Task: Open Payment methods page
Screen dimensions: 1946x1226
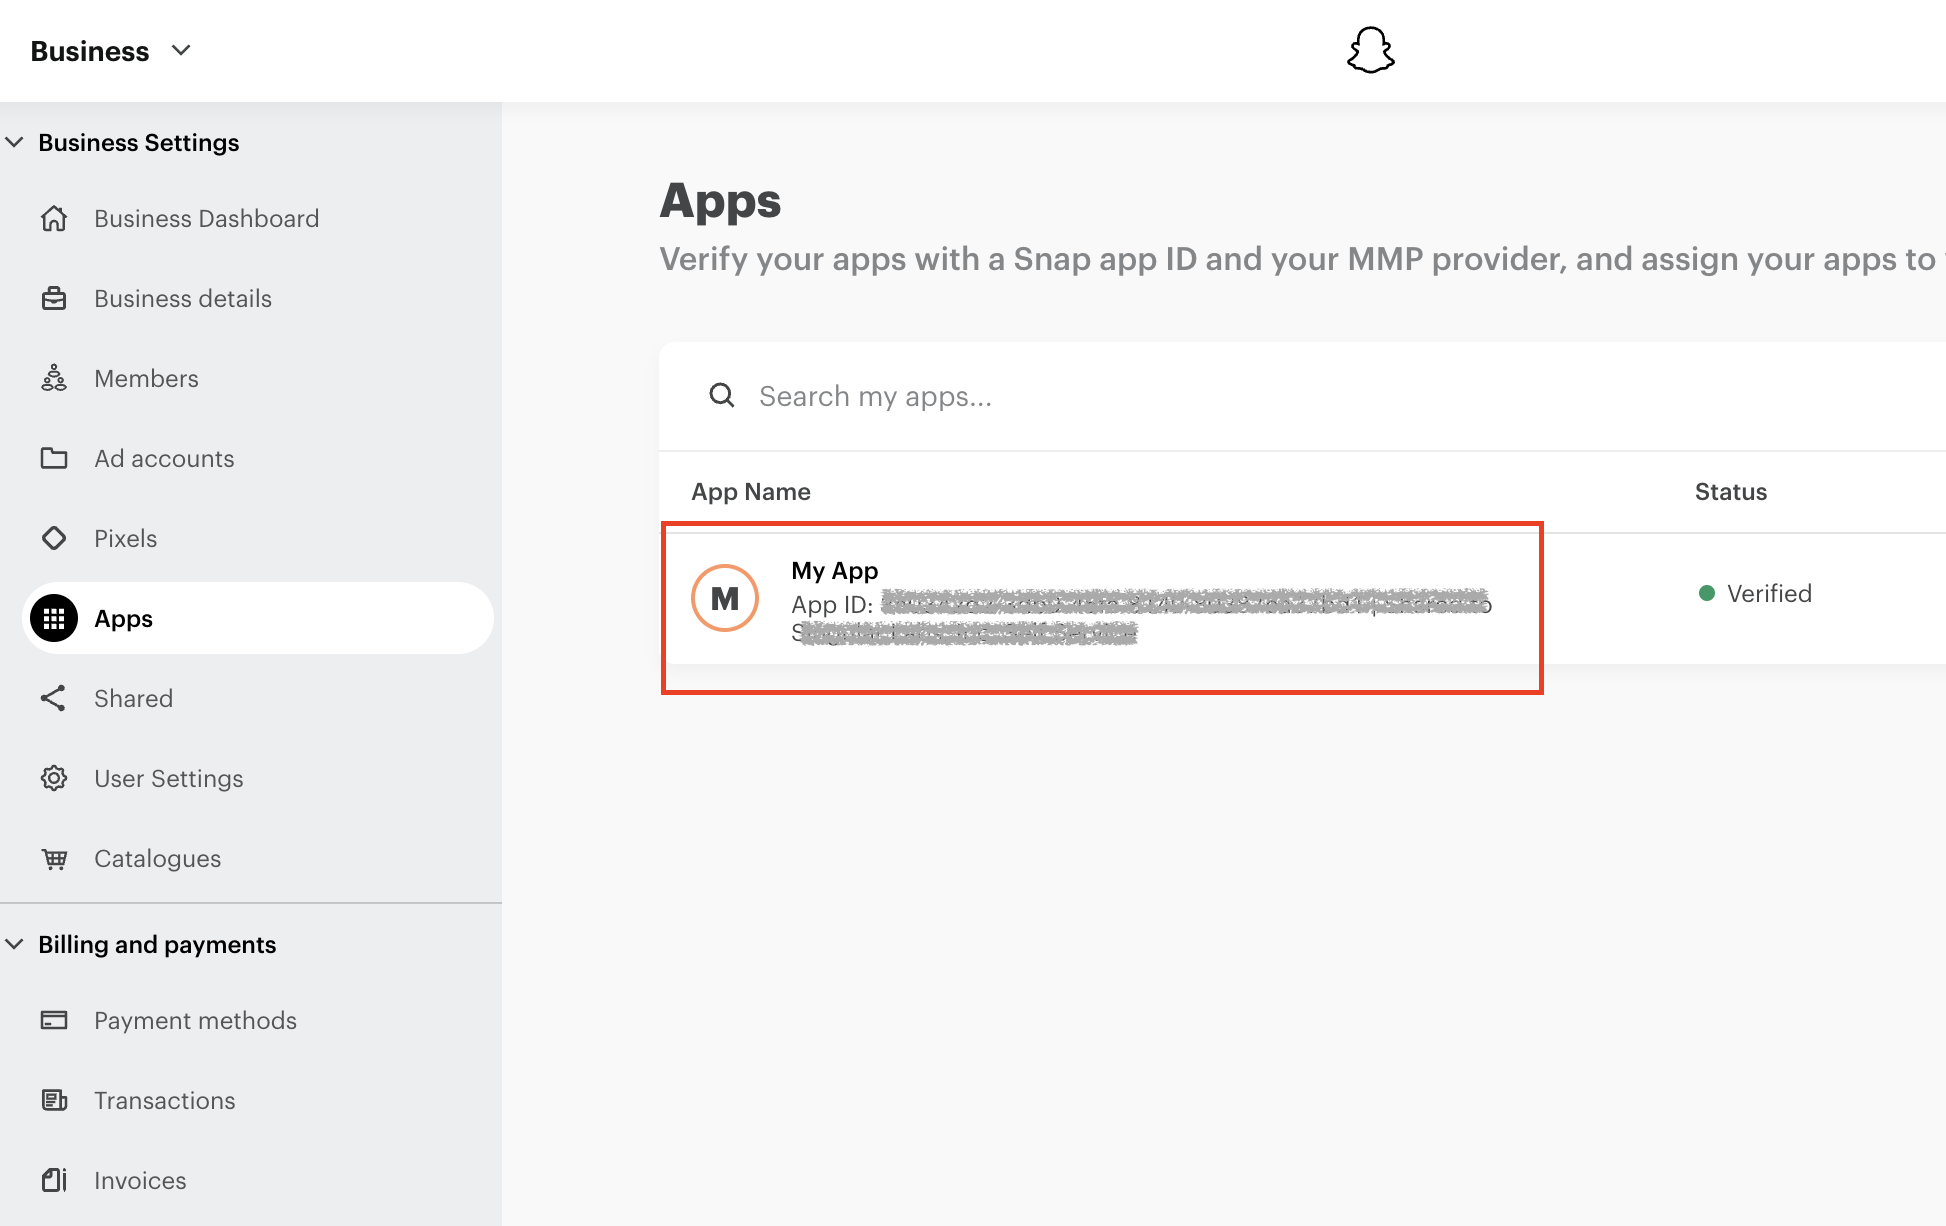Action: 195,1020
